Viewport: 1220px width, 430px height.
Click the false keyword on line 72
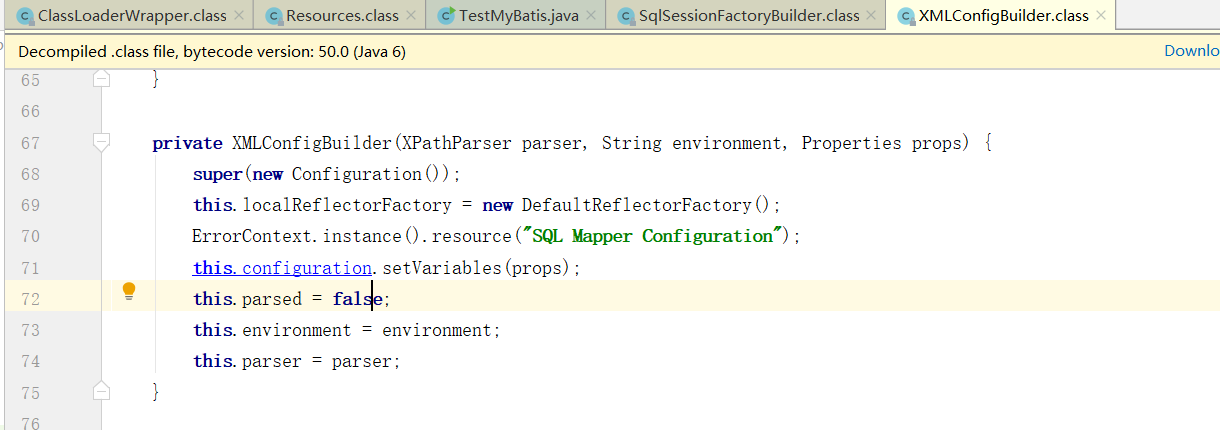[x=358, y=299]
